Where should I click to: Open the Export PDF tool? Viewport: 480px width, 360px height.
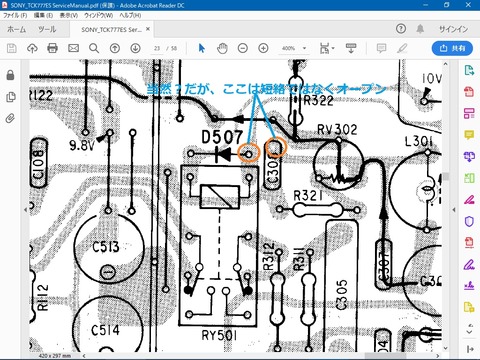(469, 70)
